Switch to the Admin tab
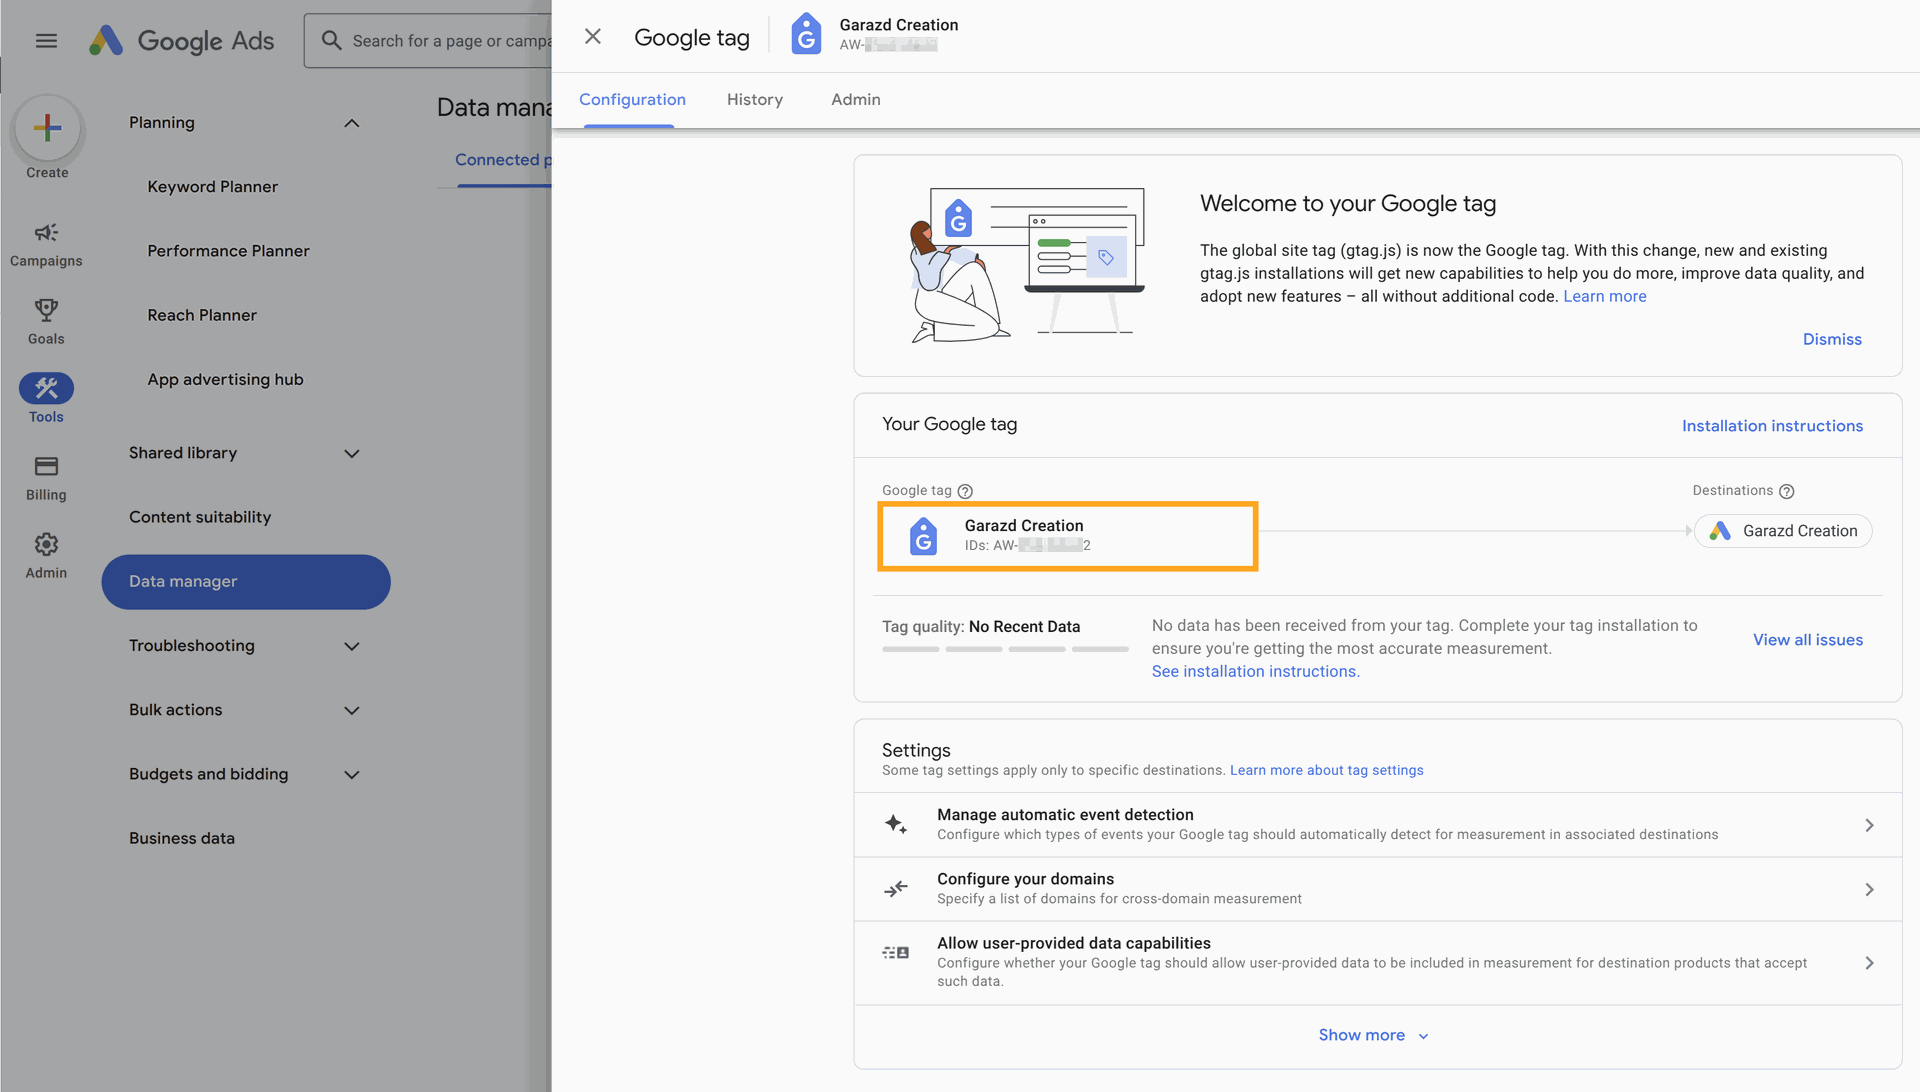The image size is (1920, 1092). (x=856, y=99)
